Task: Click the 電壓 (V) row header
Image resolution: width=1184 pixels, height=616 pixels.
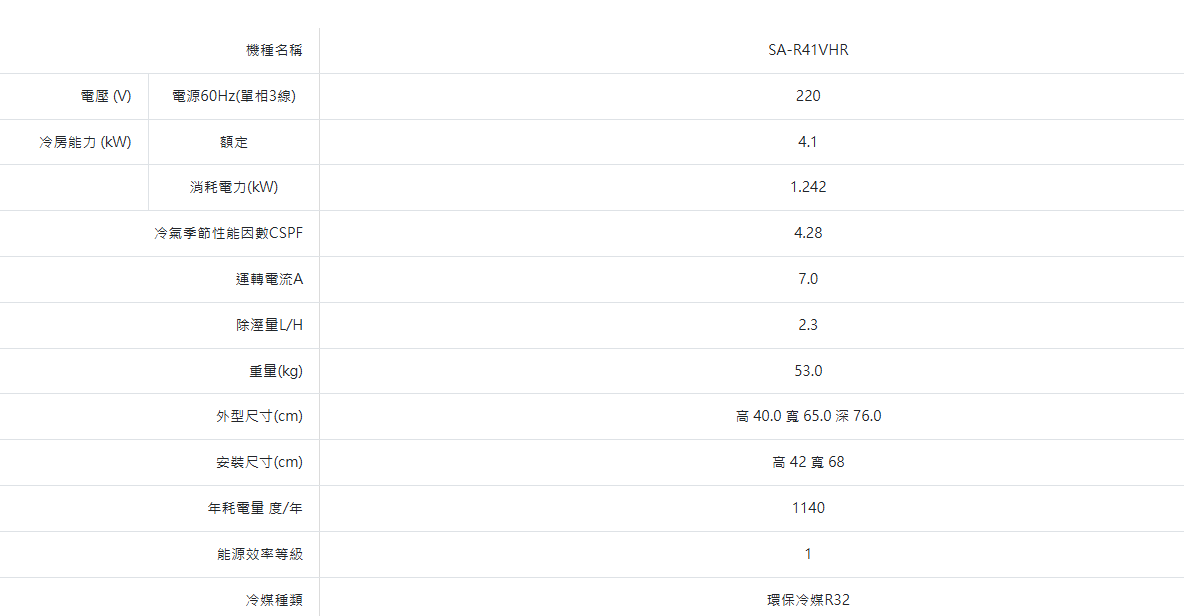Action: pyautogui.click(x=106, y=96)
